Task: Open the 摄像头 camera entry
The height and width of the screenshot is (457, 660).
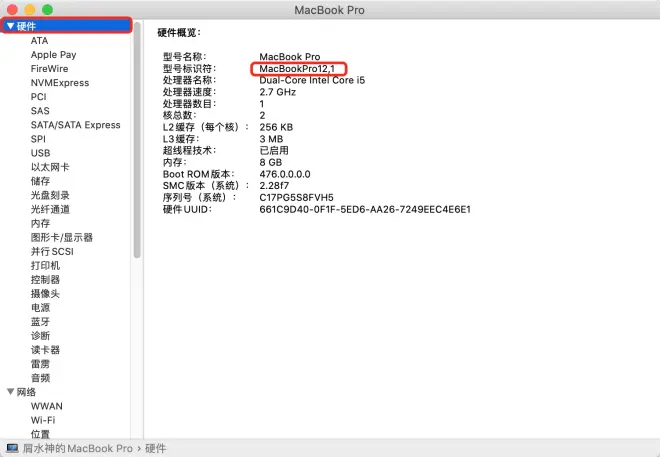Action: [x=45, y=293]
